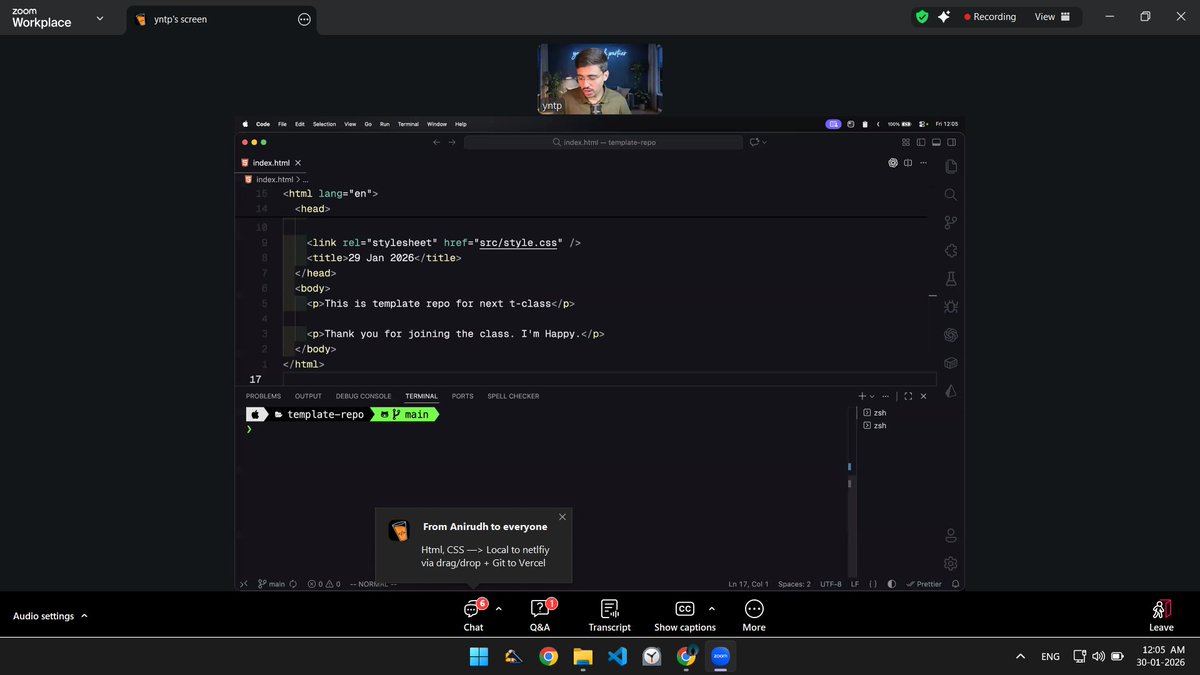Show captions in Zoom toolbar
Image resolution: width=1200 pixels, height=675 pixels.
tap(685, 615)
